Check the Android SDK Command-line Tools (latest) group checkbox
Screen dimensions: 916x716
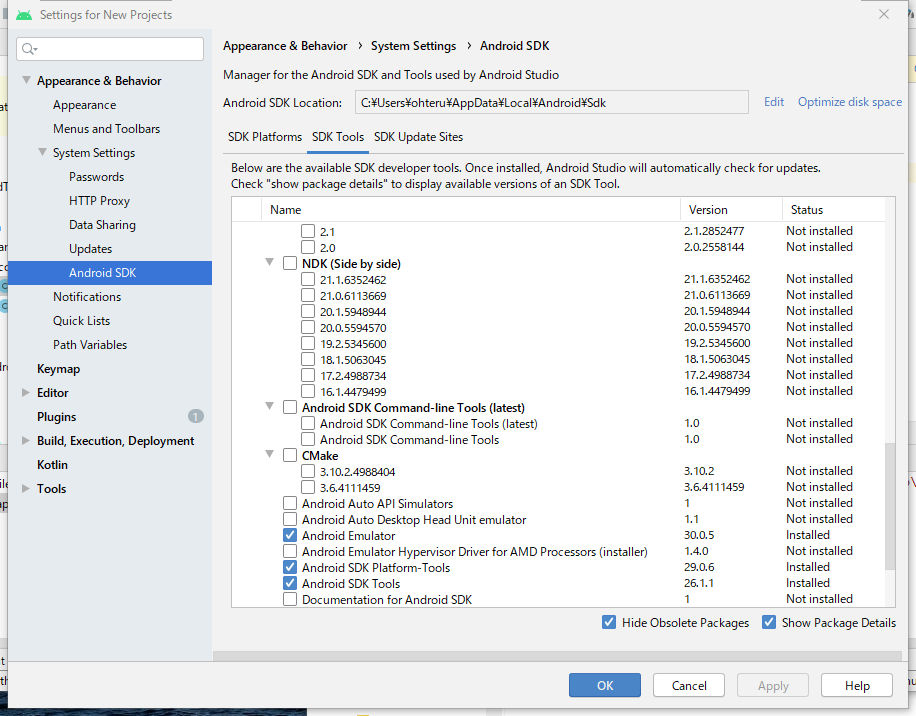point(290,407)
